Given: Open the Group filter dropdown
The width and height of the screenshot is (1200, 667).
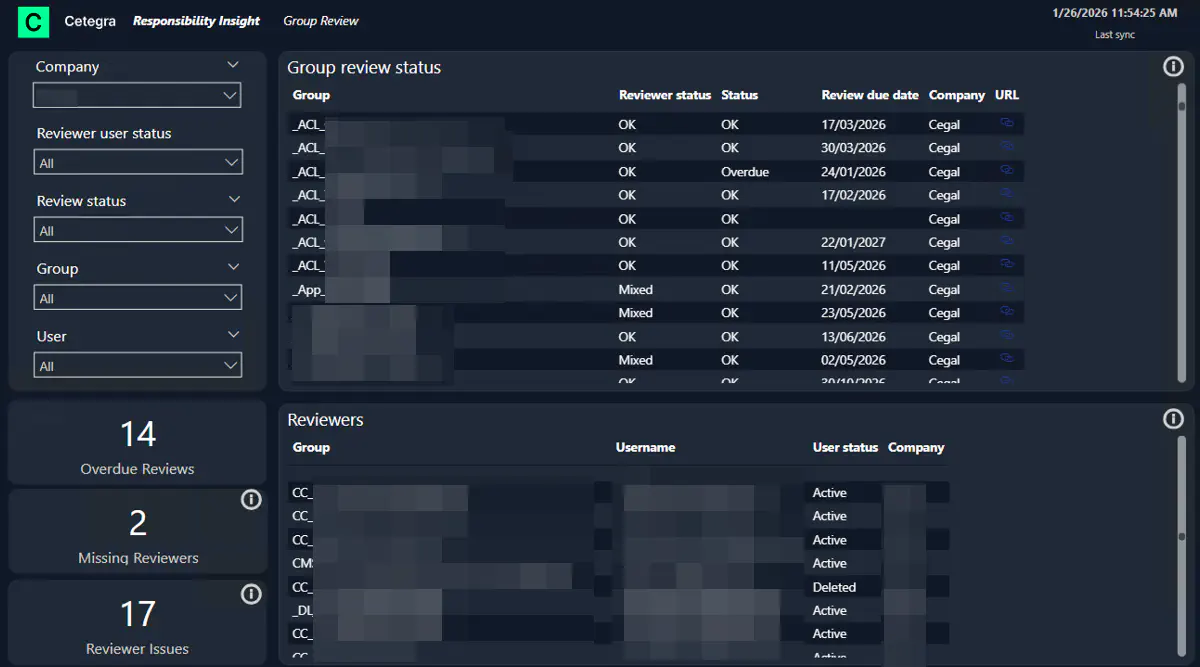Looking at the screenshot, I should point(138,298).
